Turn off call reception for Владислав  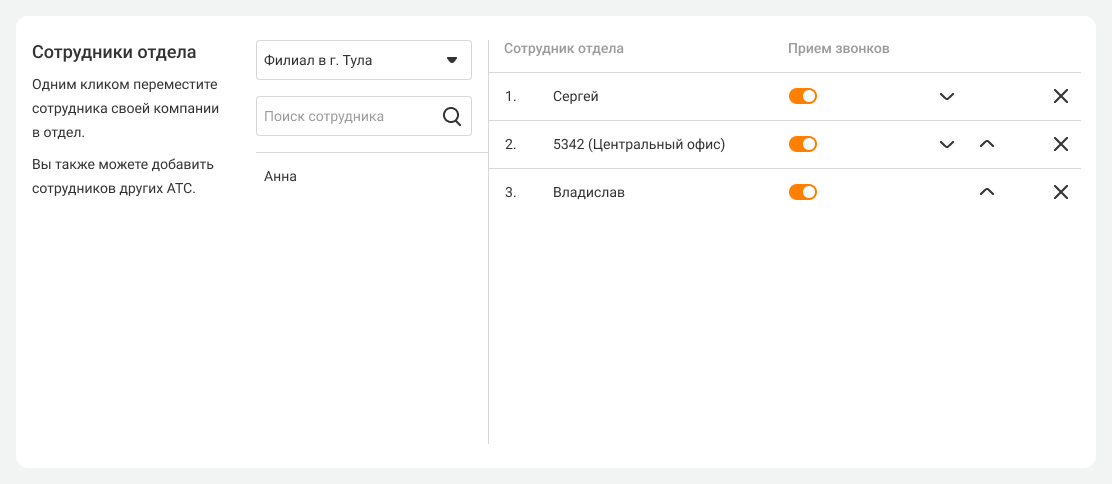(x=803, y=192)
